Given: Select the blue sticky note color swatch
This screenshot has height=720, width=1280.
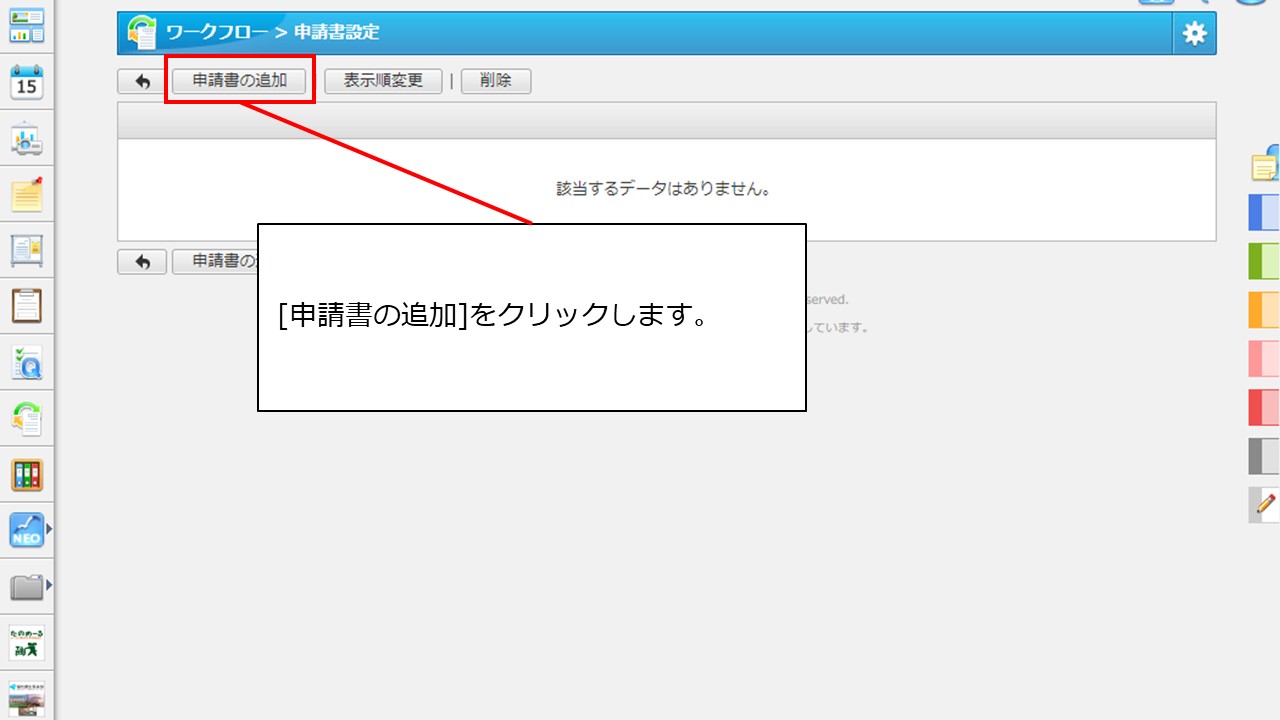Looking at the screenshot, I should click(1264, 213).
